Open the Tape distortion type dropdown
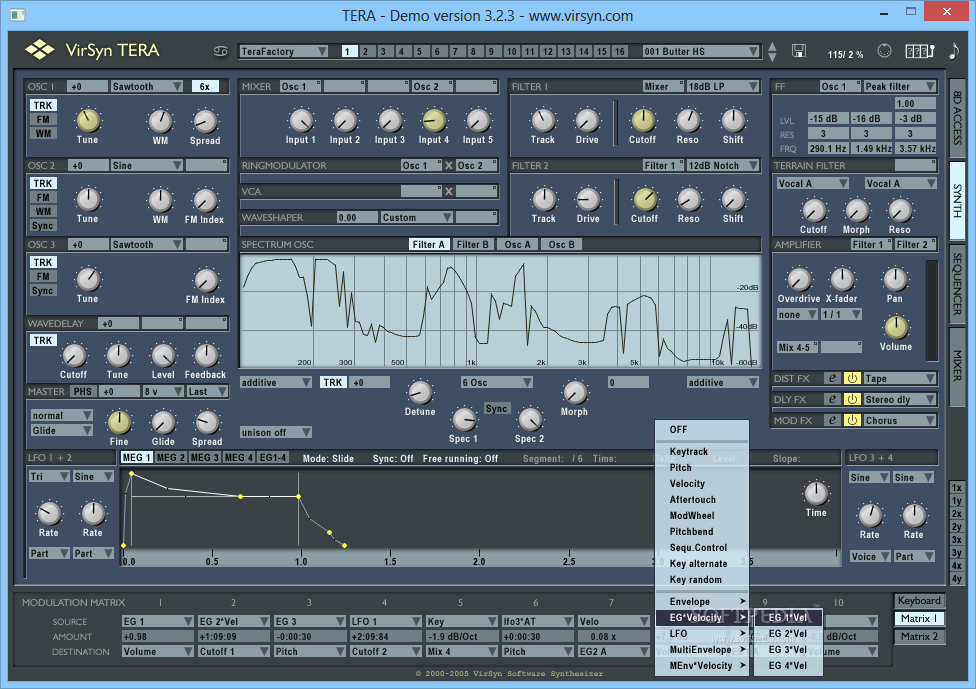The height and width of the screenshot is (689, 976). click(900, 378)
